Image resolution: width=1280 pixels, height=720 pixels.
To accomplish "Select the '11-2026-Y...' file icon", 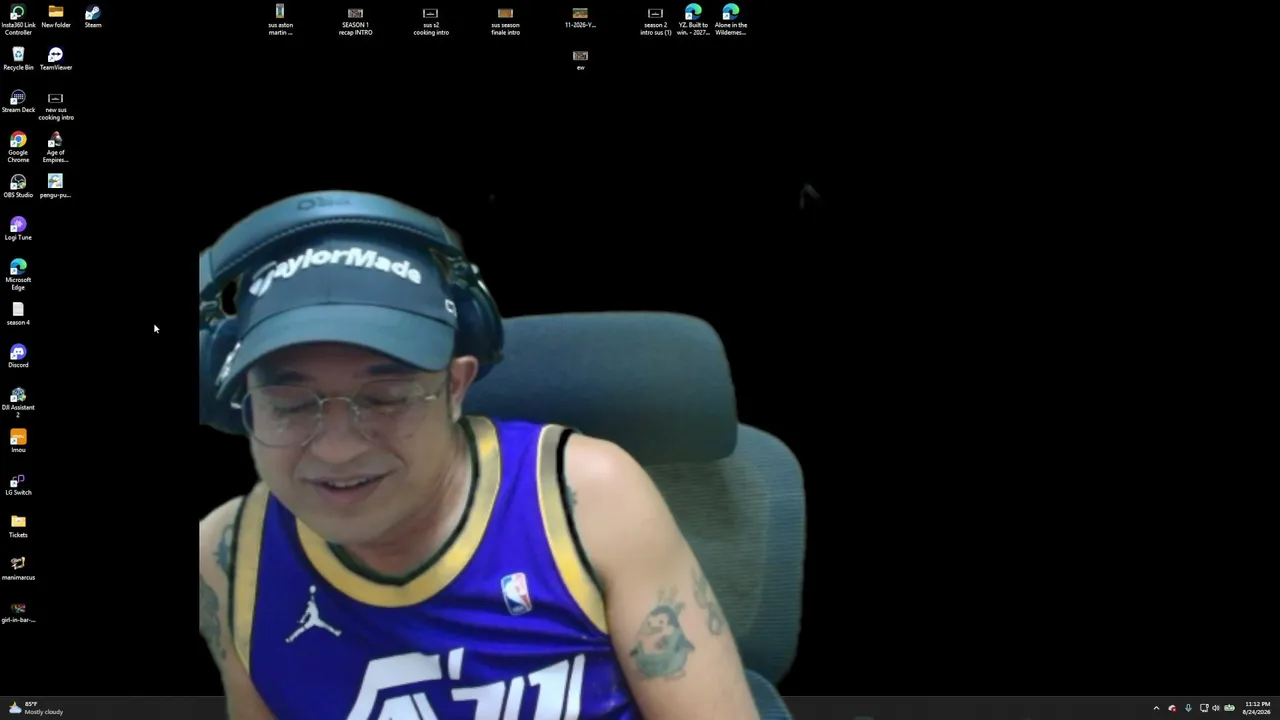I will (x=580, y=17).
